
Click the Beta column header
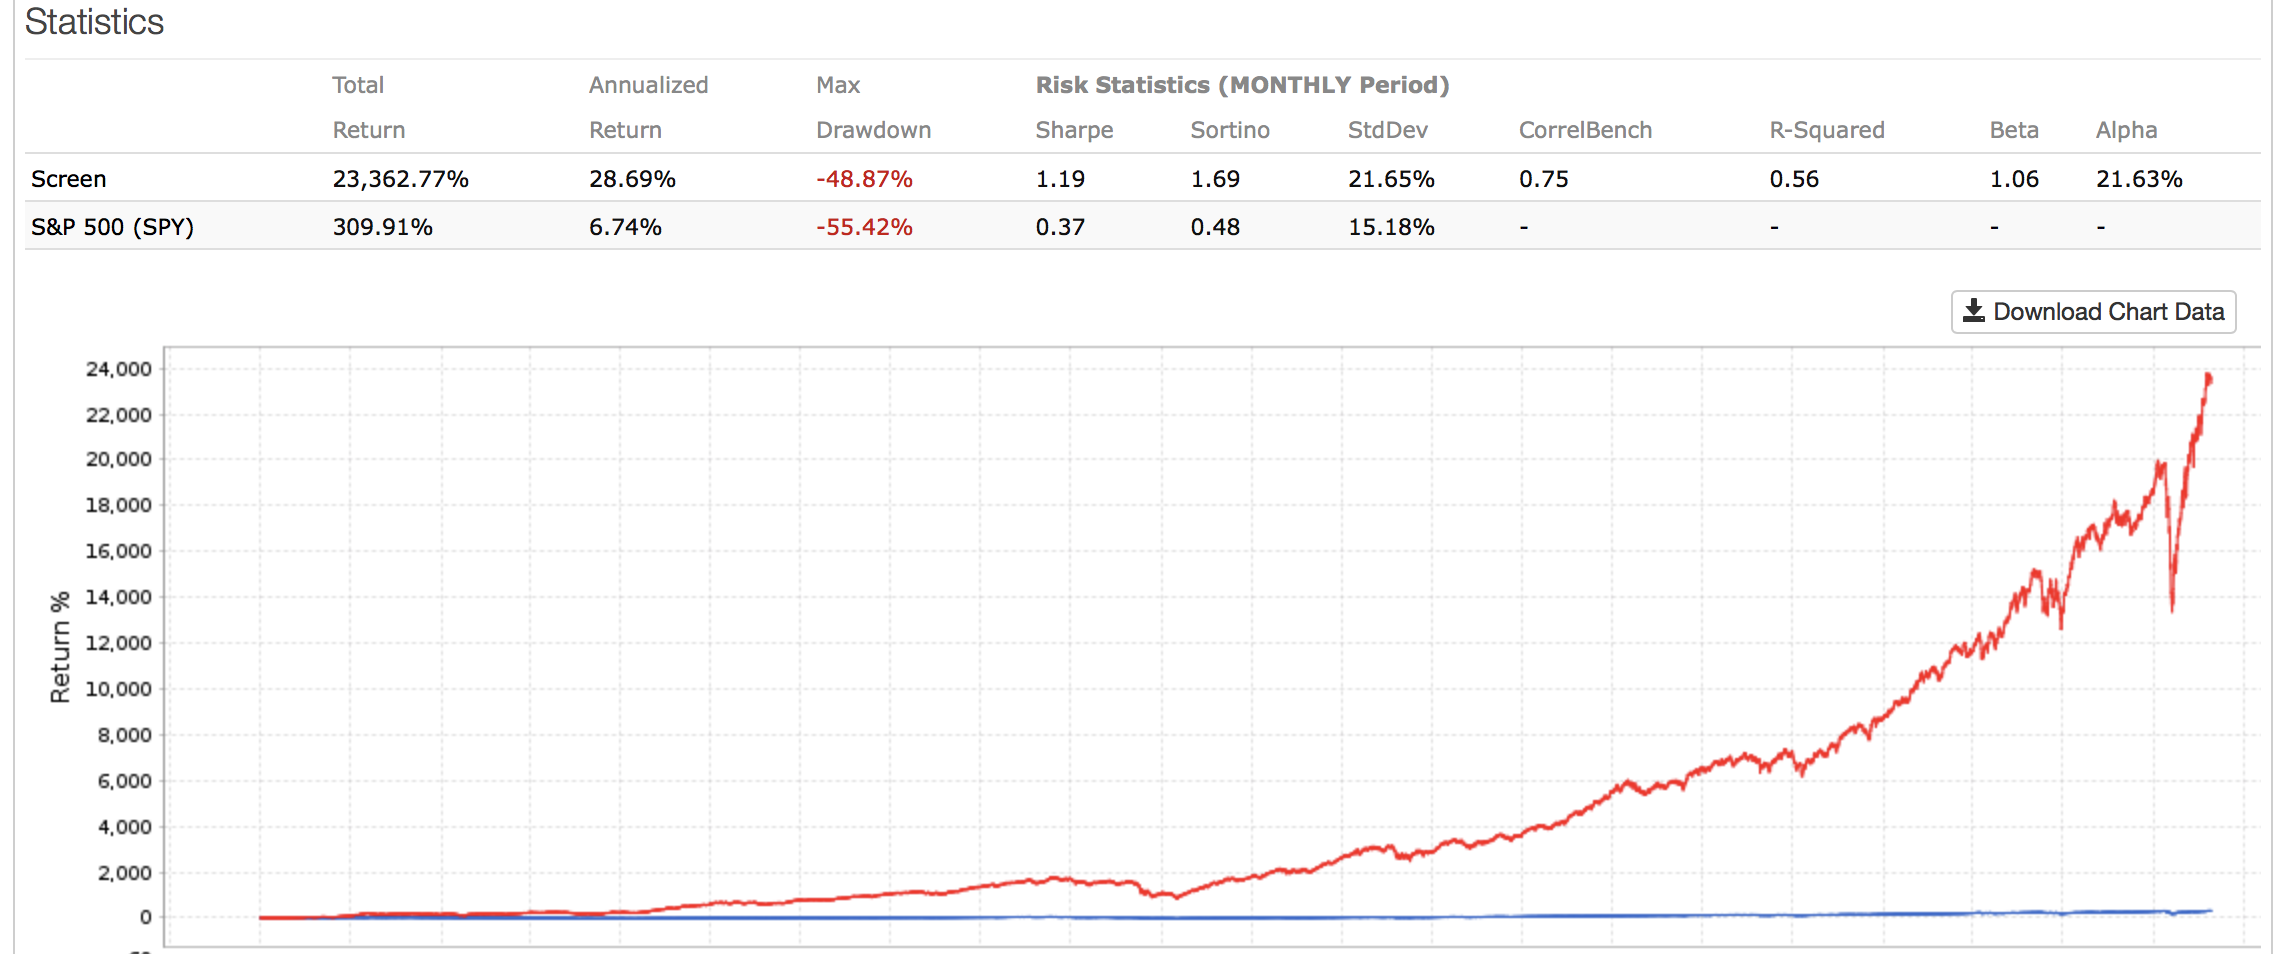pyautogui.click(x=2013, y=130)
